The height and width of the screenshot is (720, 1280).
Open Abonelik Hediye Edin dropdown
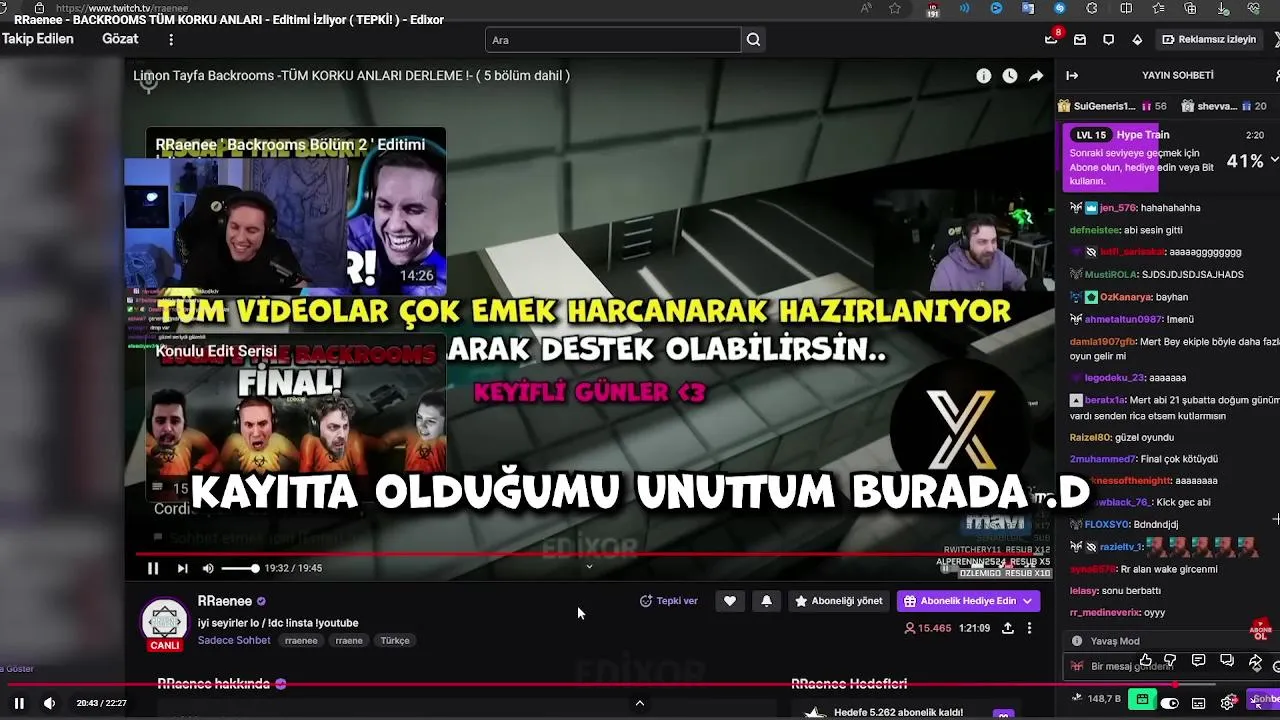click(x=968, y=601)
